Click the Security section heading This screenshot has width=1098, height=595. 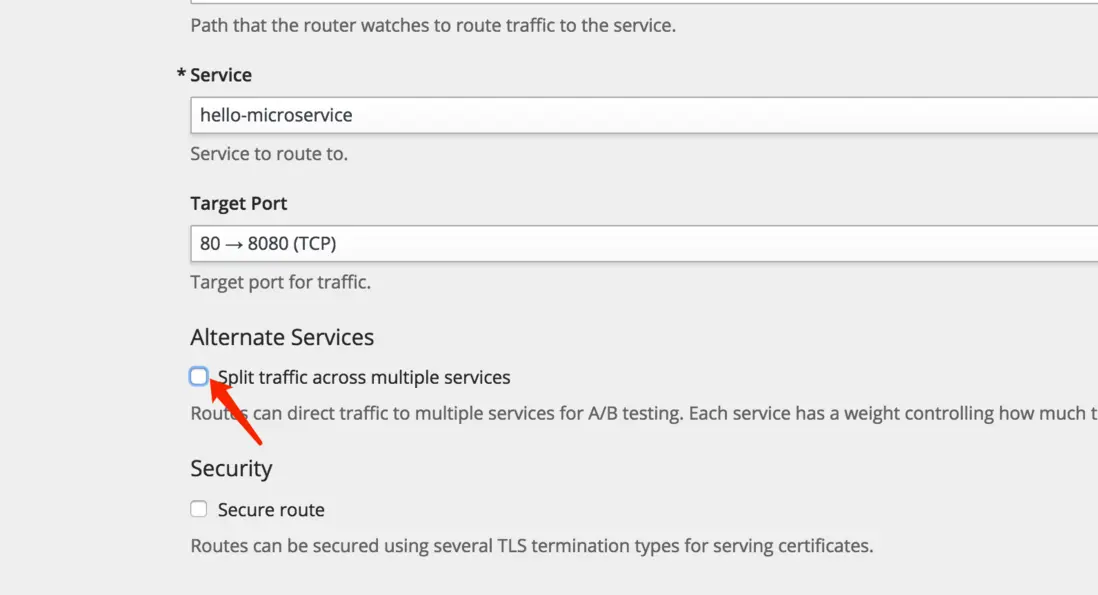coord(231,469)
